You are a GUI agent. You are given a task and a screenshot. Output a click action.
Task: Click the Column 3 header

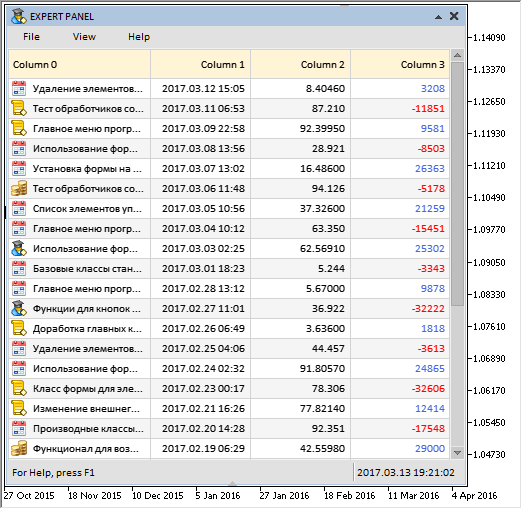click(400, 64)
